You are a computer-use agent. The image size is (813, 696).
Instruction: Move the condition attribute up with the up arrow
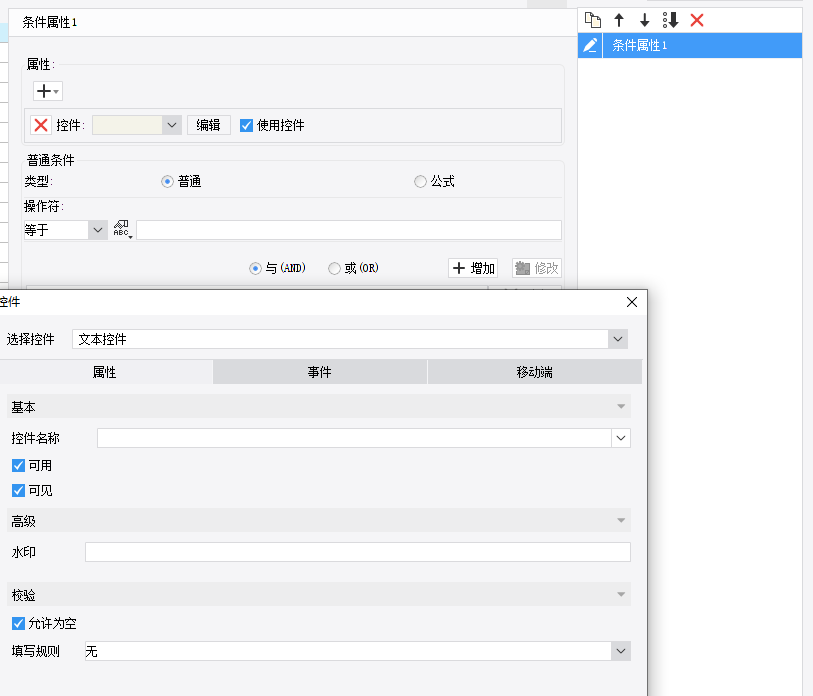[x=619, y=20]
